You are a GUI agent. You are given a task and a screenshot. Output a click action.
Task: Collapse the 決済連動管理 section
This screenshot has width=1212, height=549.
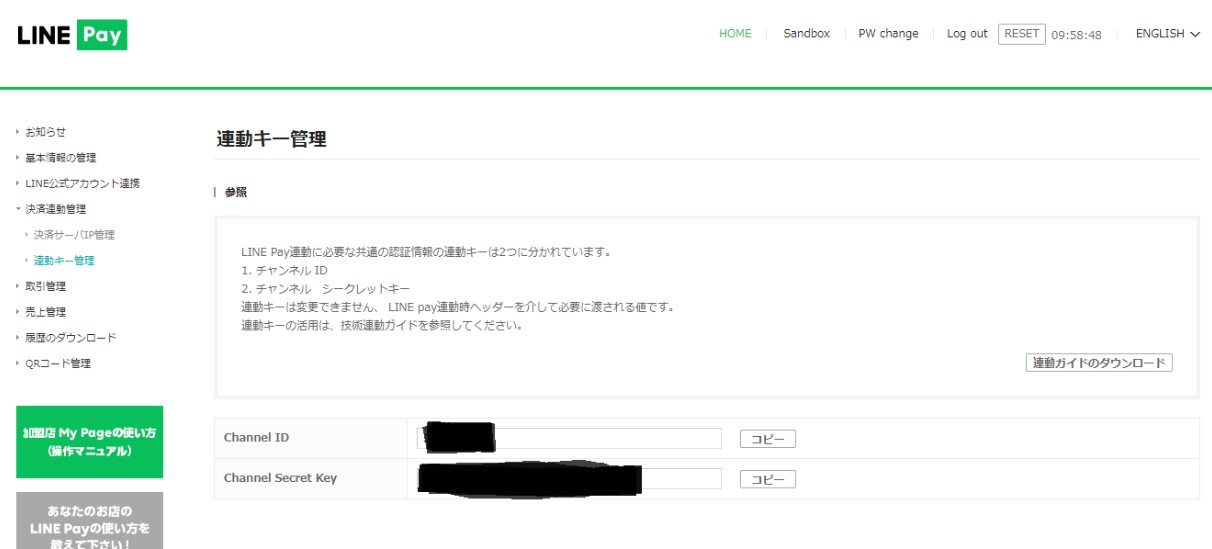tap(56, 209)
